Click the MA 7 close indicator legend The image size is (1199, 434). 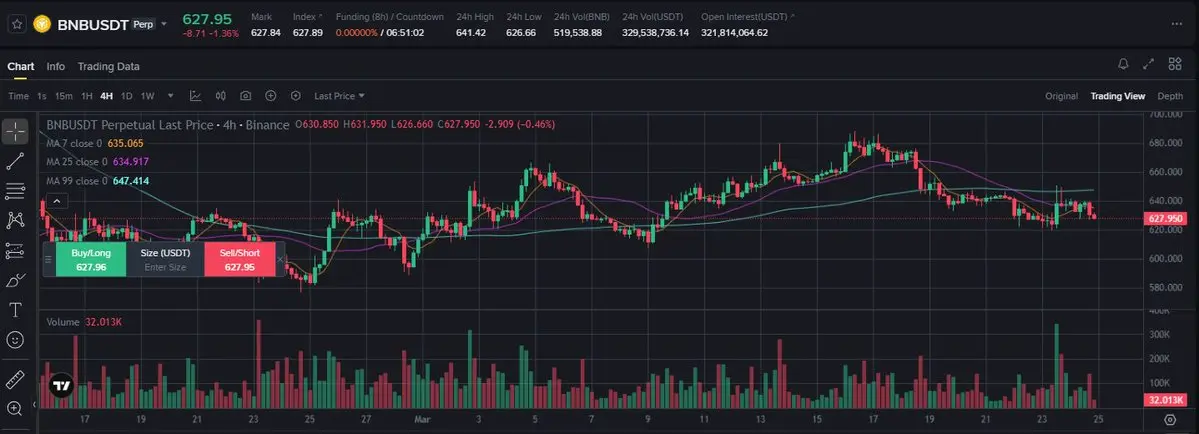(x=95, y=143)
